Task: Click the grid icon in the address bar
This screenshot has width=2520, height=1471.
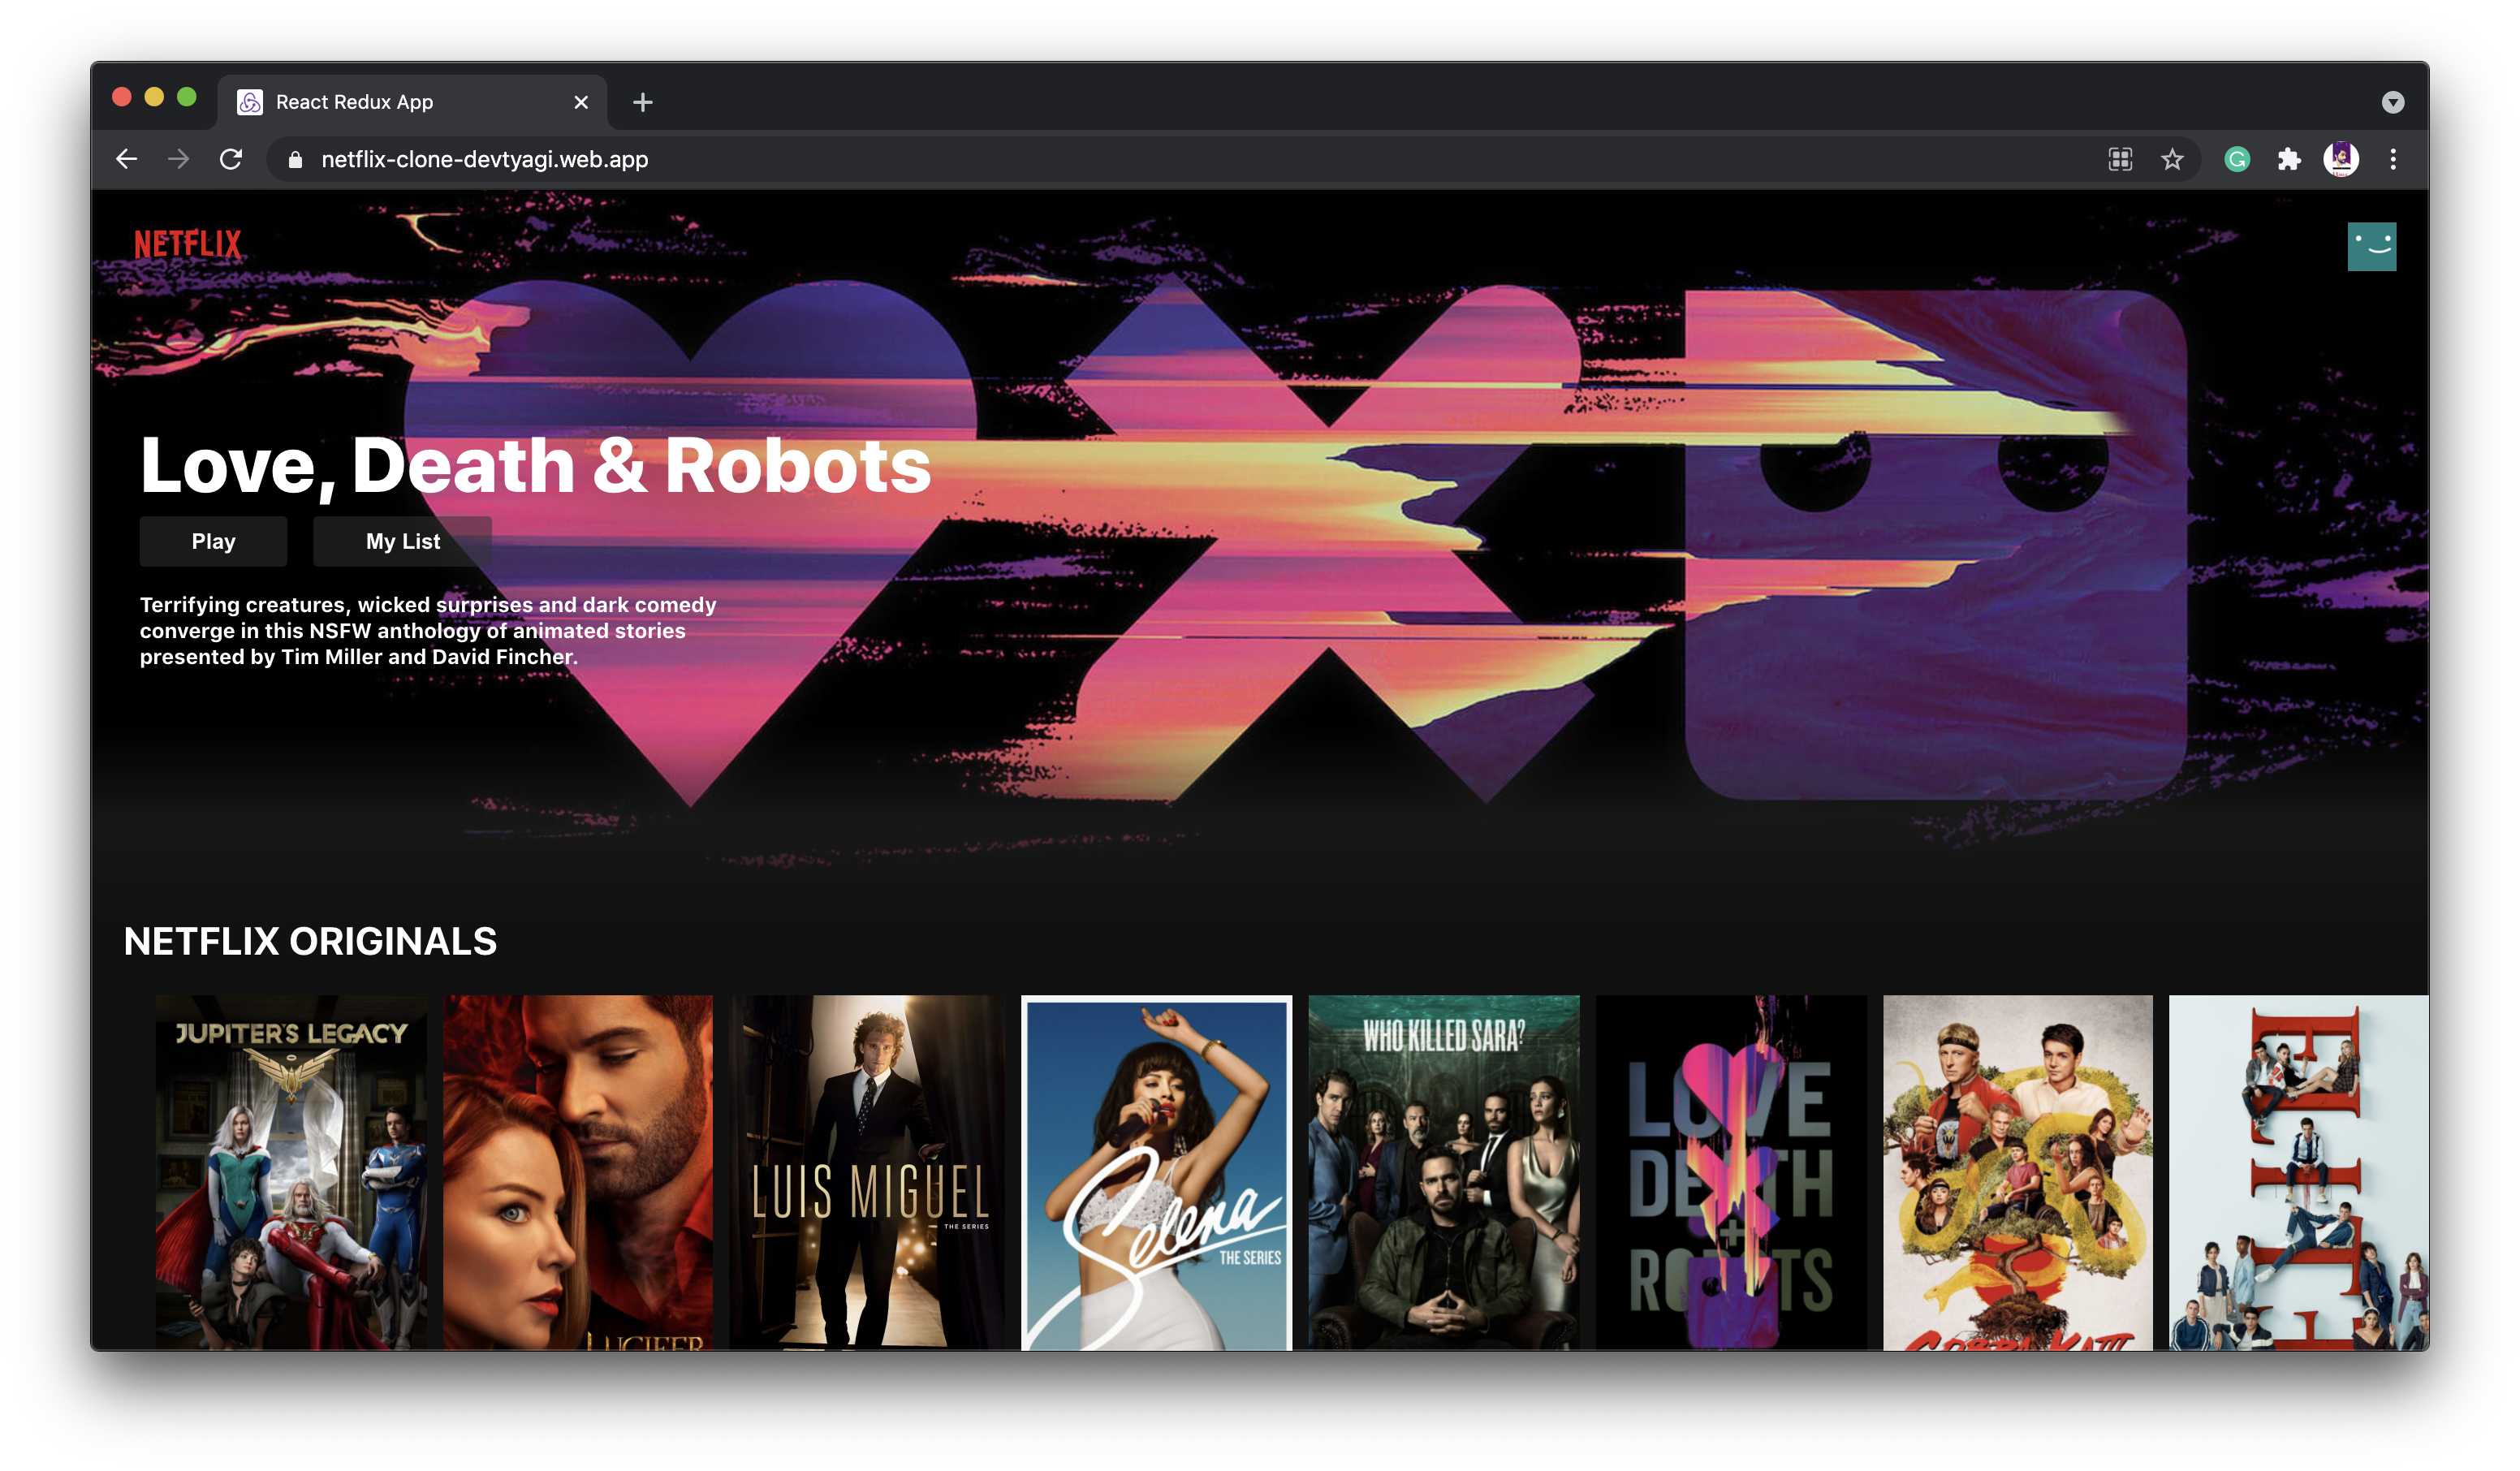Action: pos(2120,159)
